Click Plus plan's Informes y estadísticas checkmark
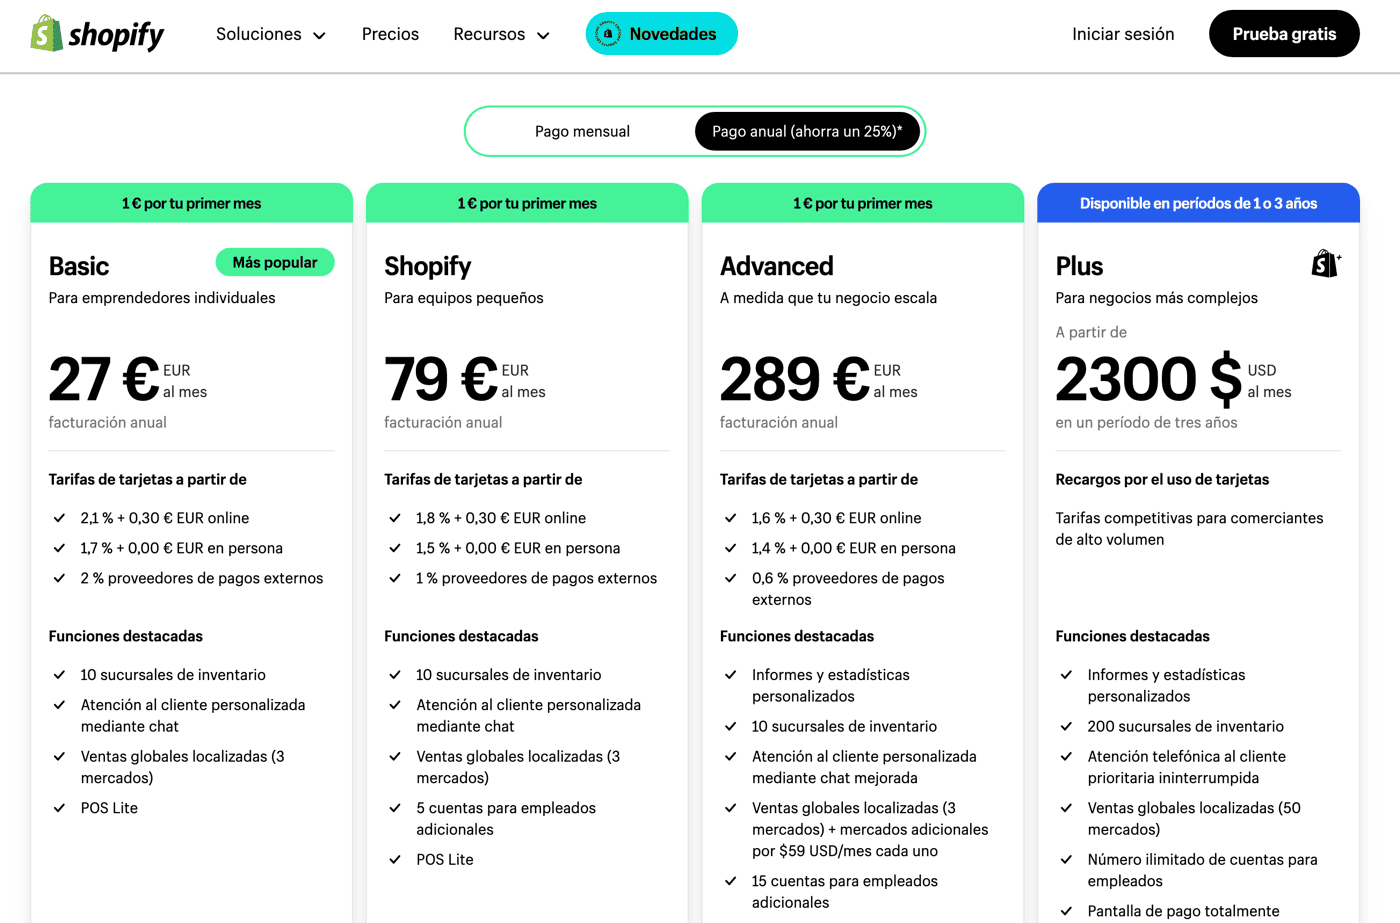Screen dimensions: 1400x923 coord(1067,675)
